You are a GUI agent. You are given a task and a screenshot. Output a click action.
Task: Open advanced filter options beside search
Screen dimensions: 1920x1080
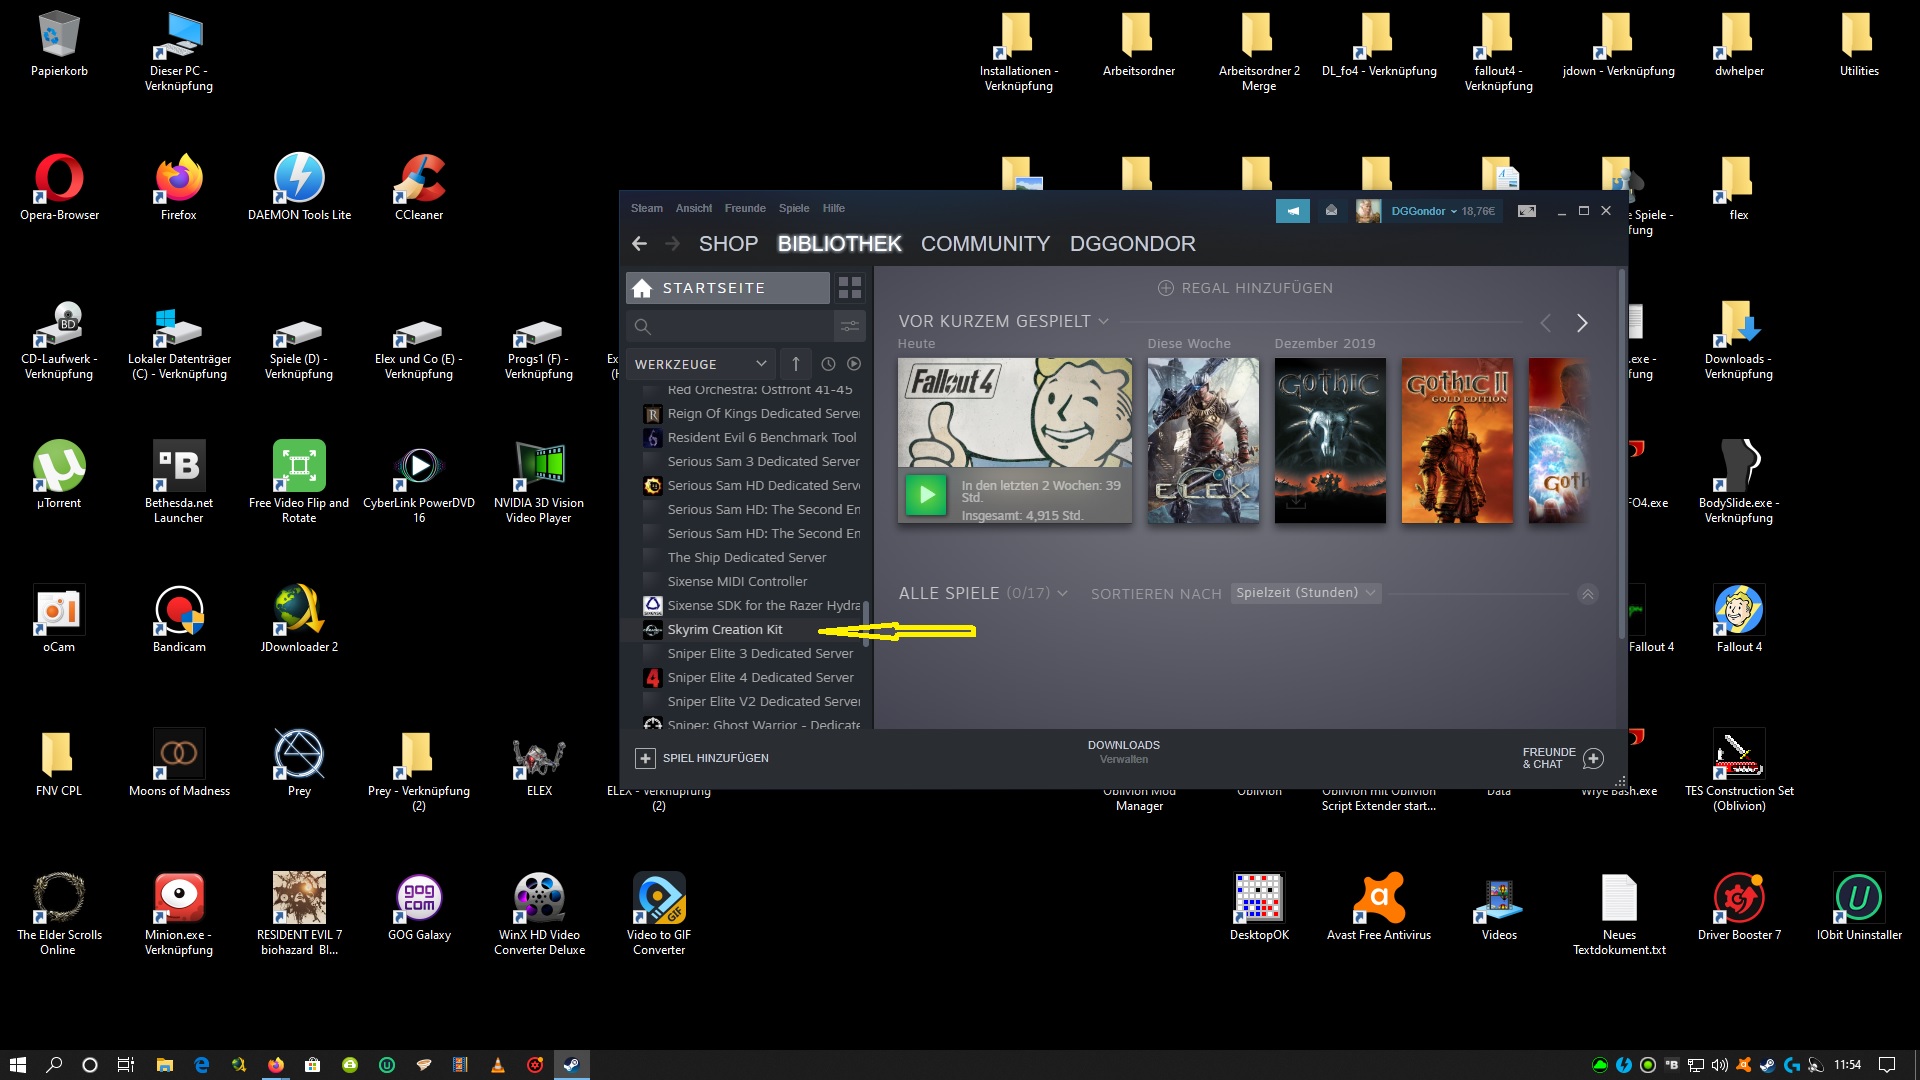pyautogui.click(x=849, y=326)
